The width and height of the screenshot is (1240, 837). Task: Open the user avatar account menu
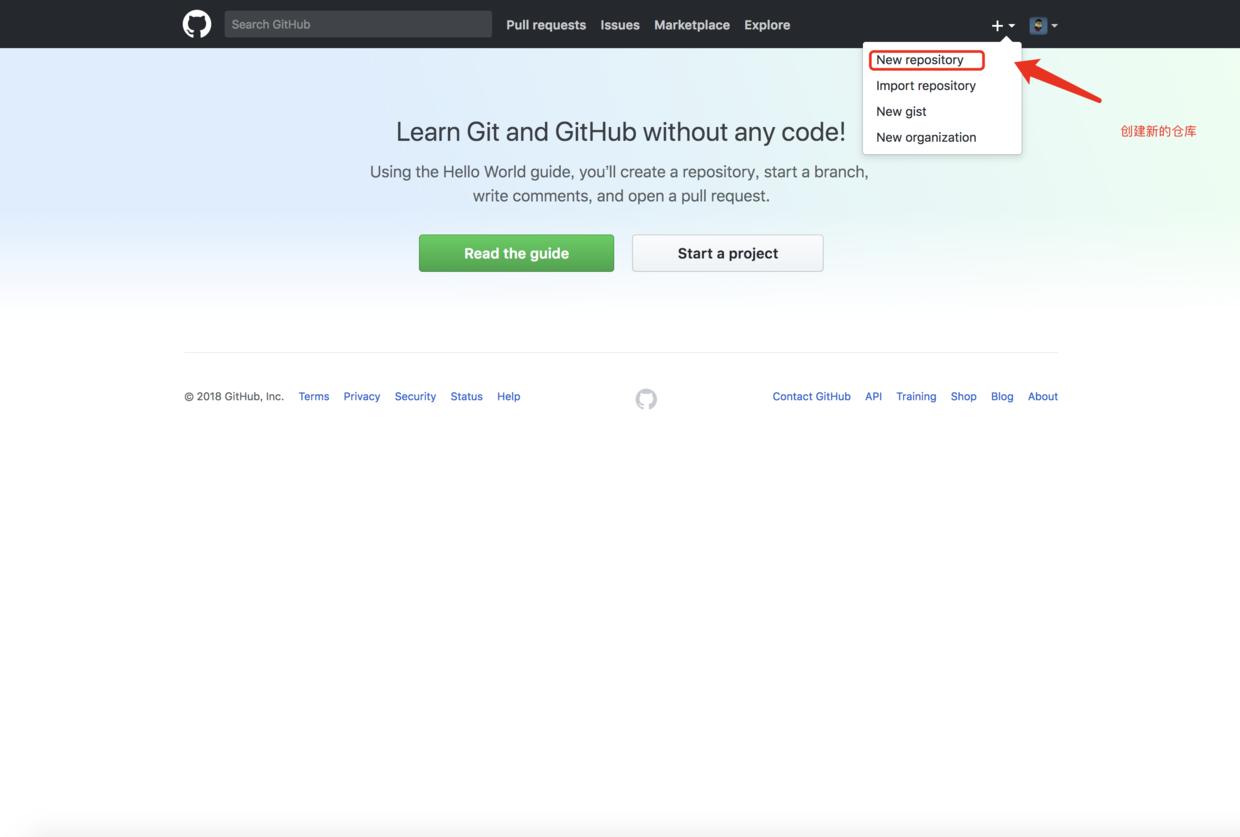click(x=1043, y=25)
